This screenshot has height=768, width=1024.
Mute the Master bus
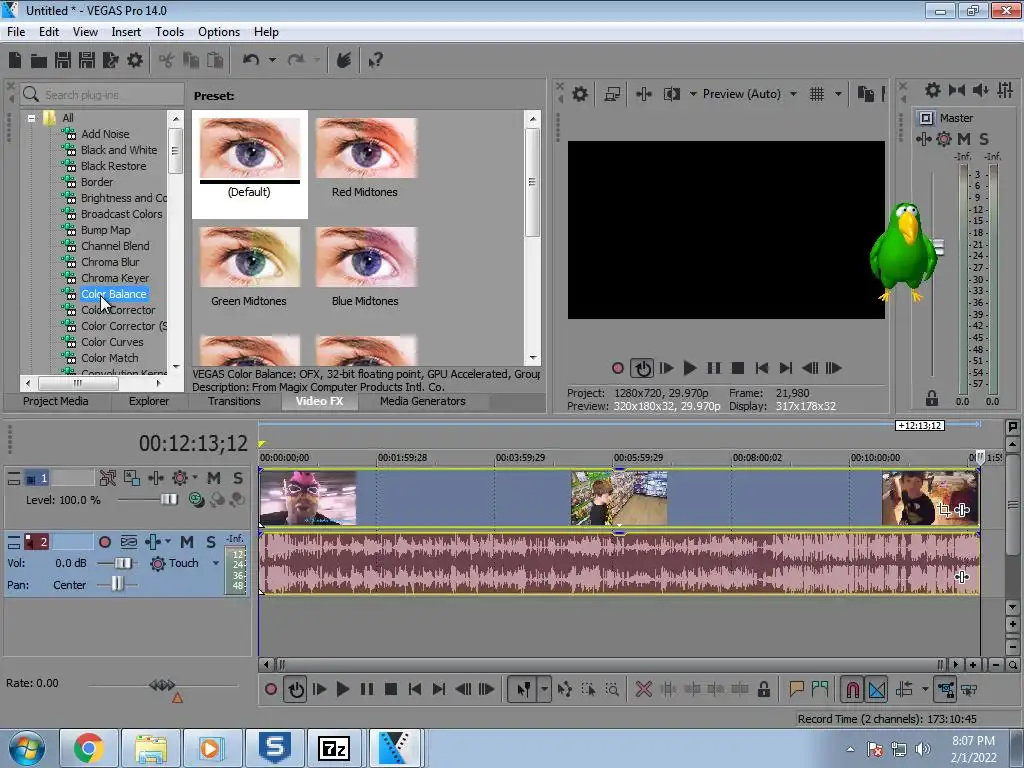(964, 138)
